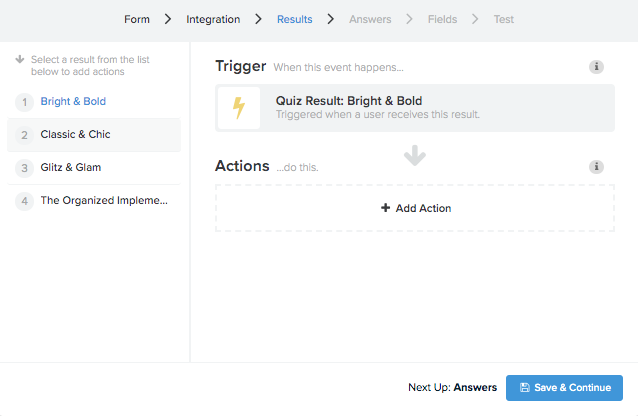Viewport: 638px width, 416px height.
Task: Click the number 1 result badge
Action: click(24, 102)
